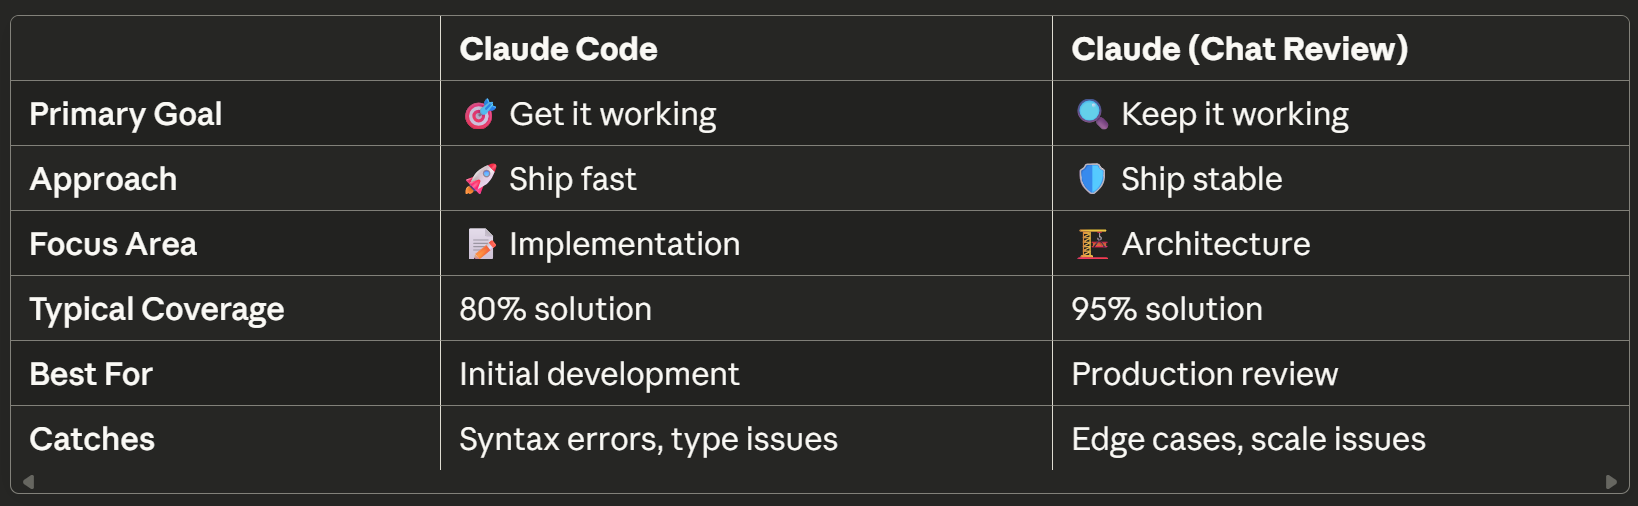Viewport: 1638px width, 506px height.
Task: Select the Claude (Chat Review) column header
Action: pos(1239,49)
